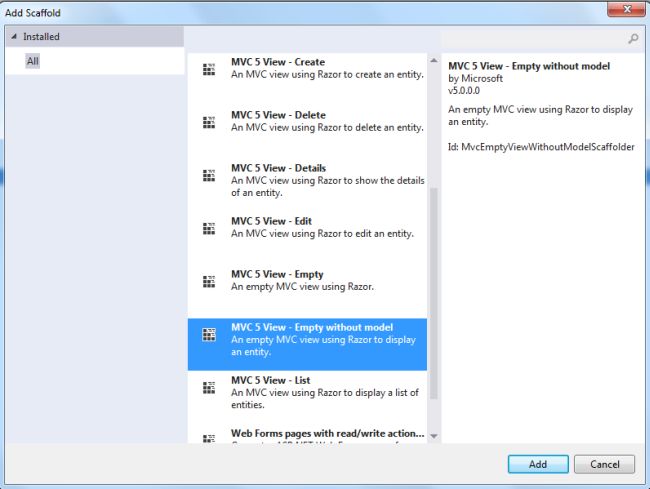The height and width of the screenshot is (489, 650).
Task: Click the list's vertical scrollbar thumb
Action: tap(434, 293)
